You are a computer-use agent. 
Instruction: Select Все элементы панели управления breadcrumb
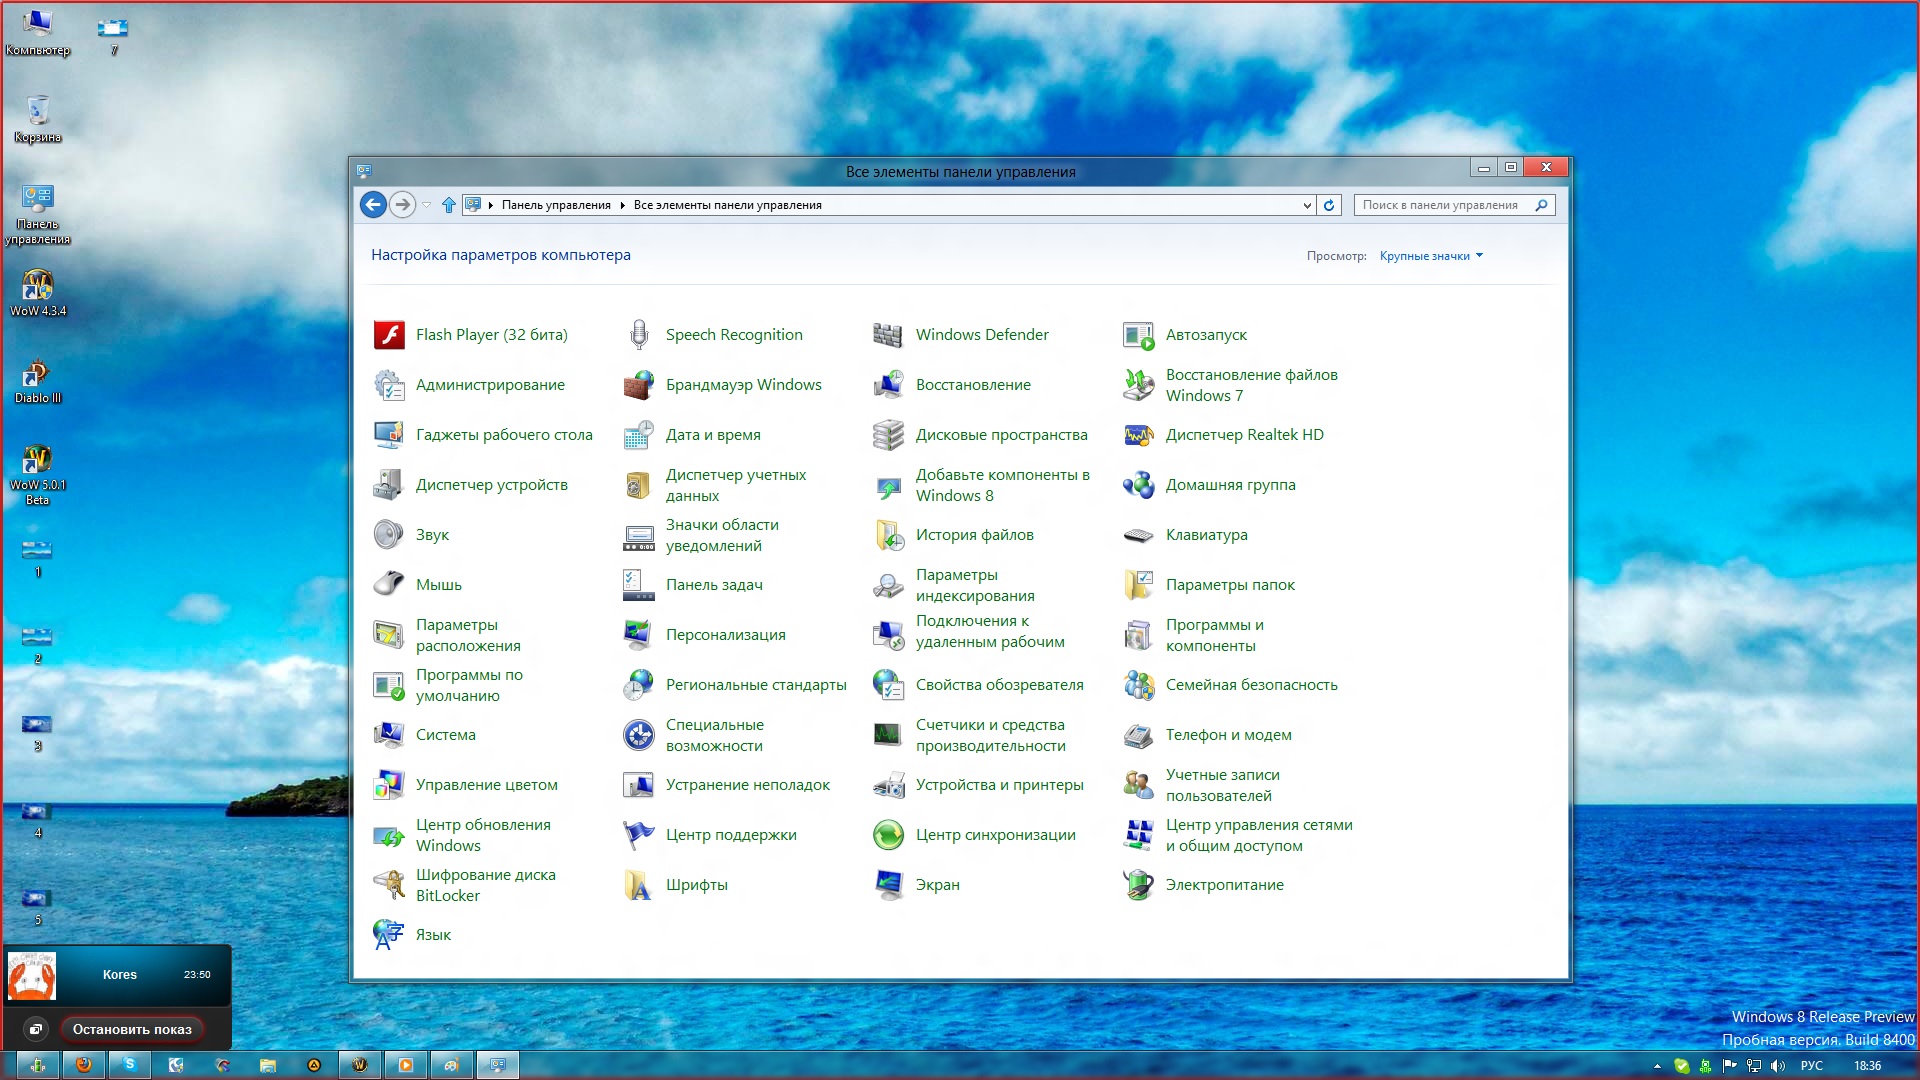tap(727, 205)
